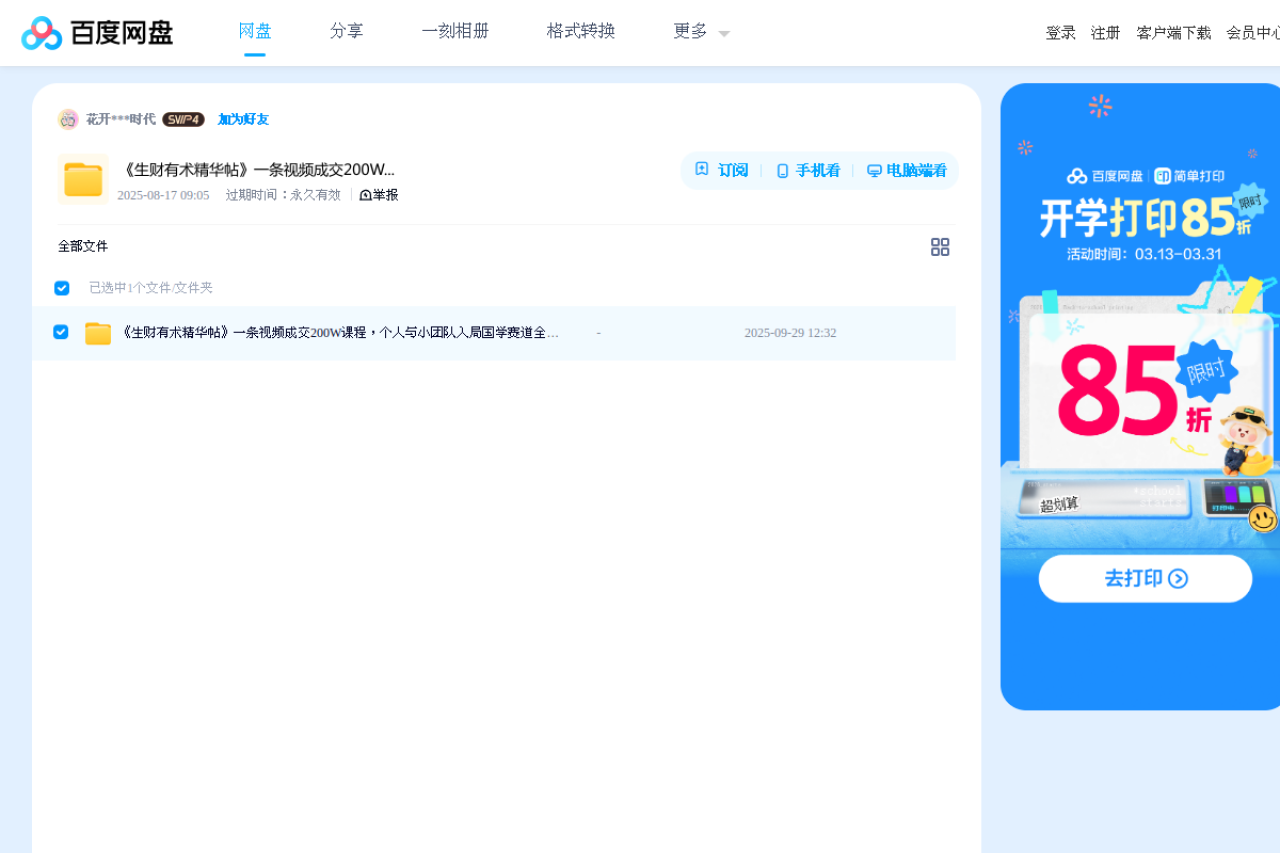Switch to the 分享 tab

tap(346, 31)
